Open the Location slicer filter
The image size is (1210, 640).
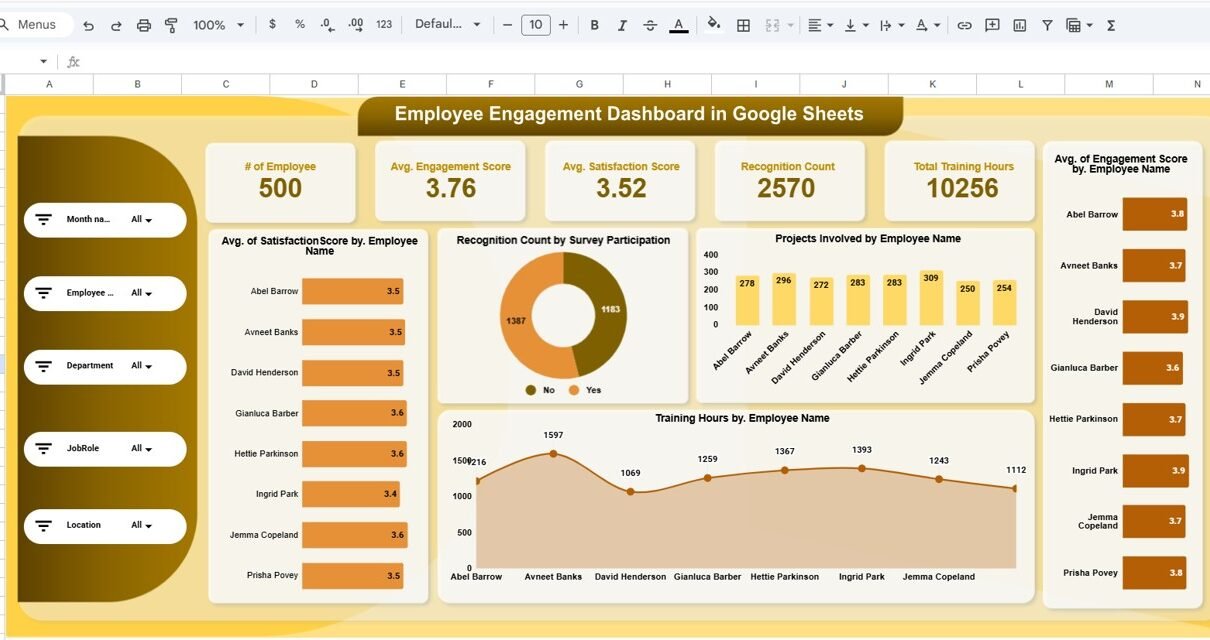[x=141, y=525]
